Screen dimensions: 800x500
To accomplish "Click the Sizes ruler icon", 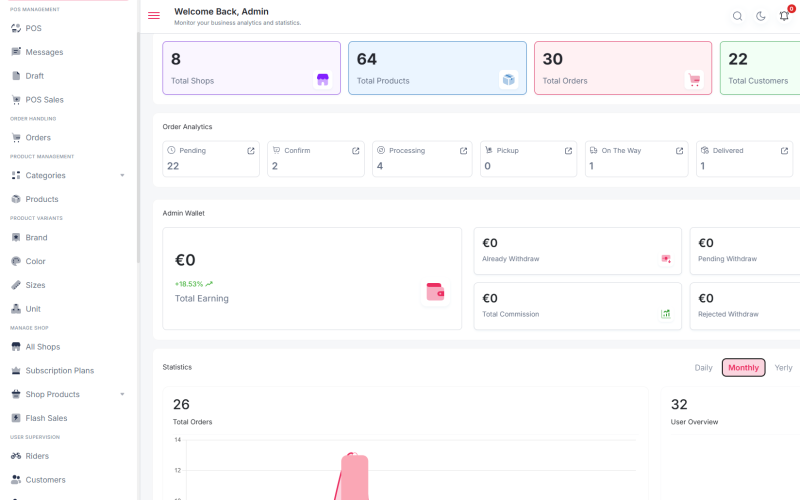I will click(16, 285).
